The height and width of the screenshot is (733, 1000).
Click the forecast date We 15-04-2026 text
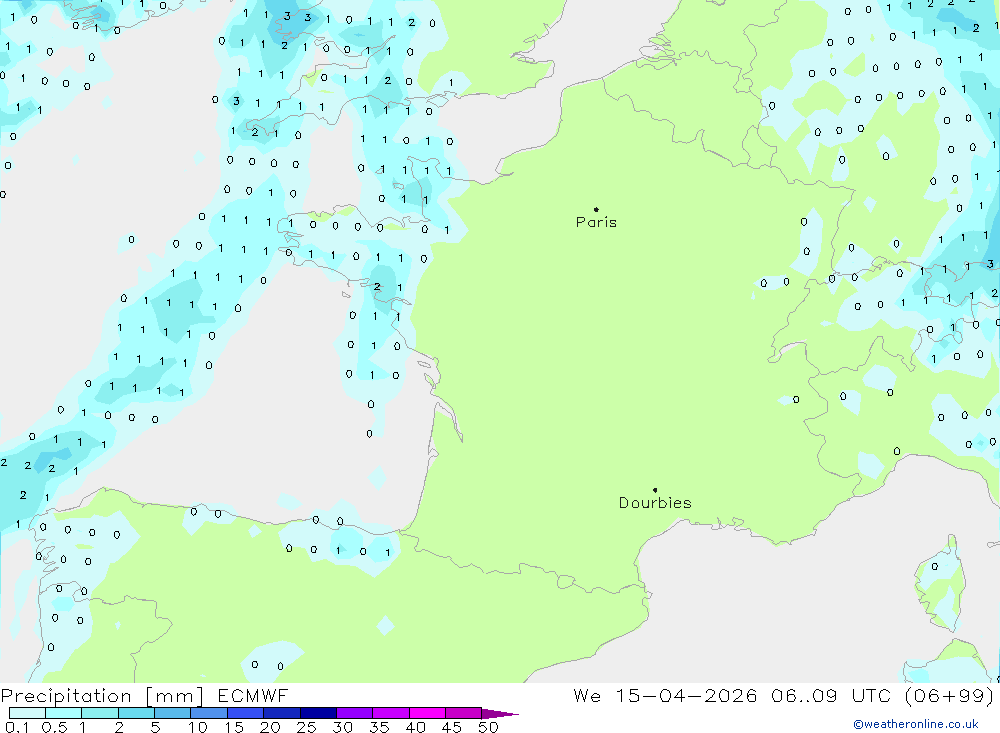665,696
